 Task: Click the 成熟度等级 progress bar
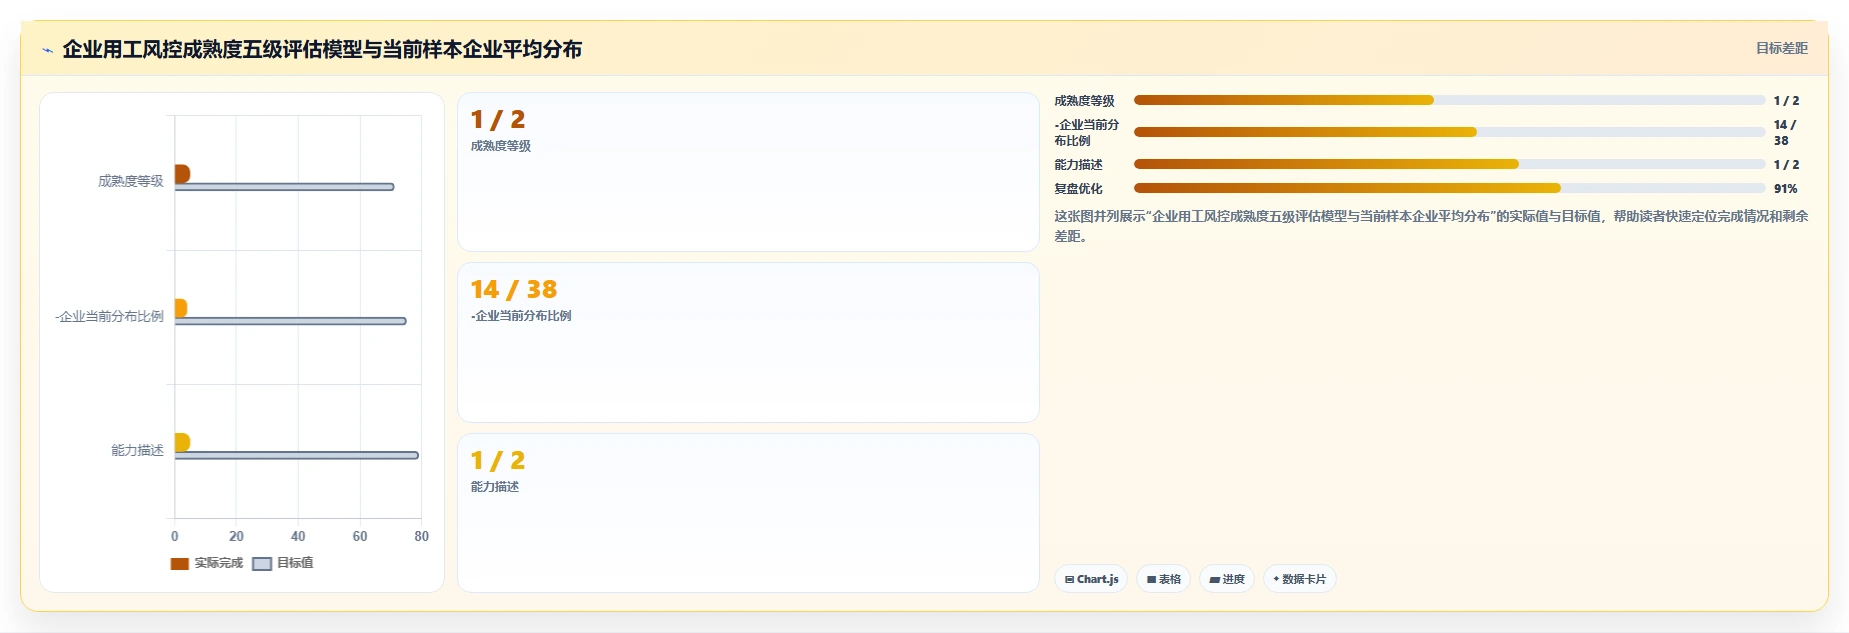click(x=1449, y=100)
